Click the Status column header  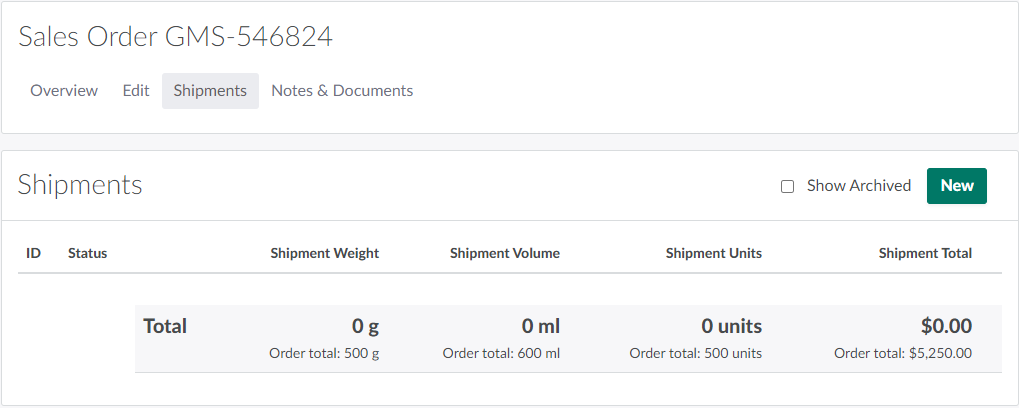click(x=87, y=253)
